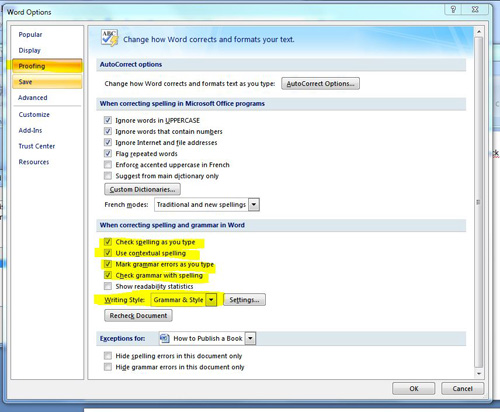Viewport: 500px width, 412px height.
Task: Open the French modes dropdown
Action: tap(254, 204)
